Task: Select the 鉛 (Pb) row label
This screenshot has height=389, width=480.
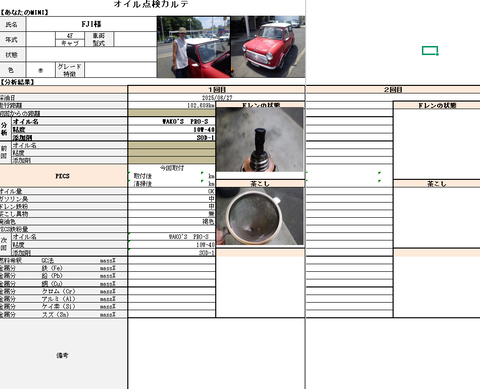Action: [52, 276]
